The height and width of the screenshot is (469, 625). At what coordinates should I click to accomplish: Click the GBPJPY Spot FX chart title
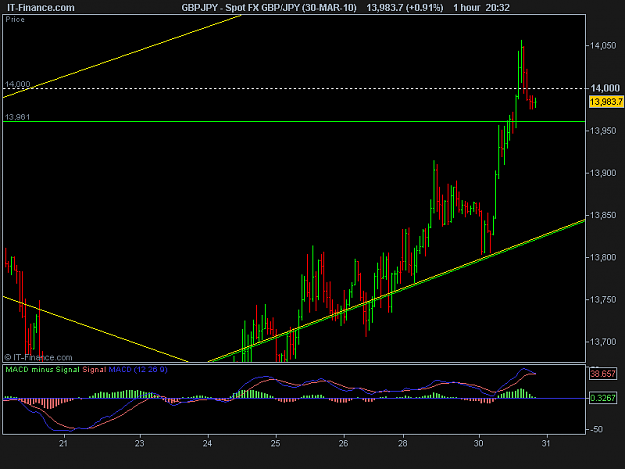[x=269, y=8]
